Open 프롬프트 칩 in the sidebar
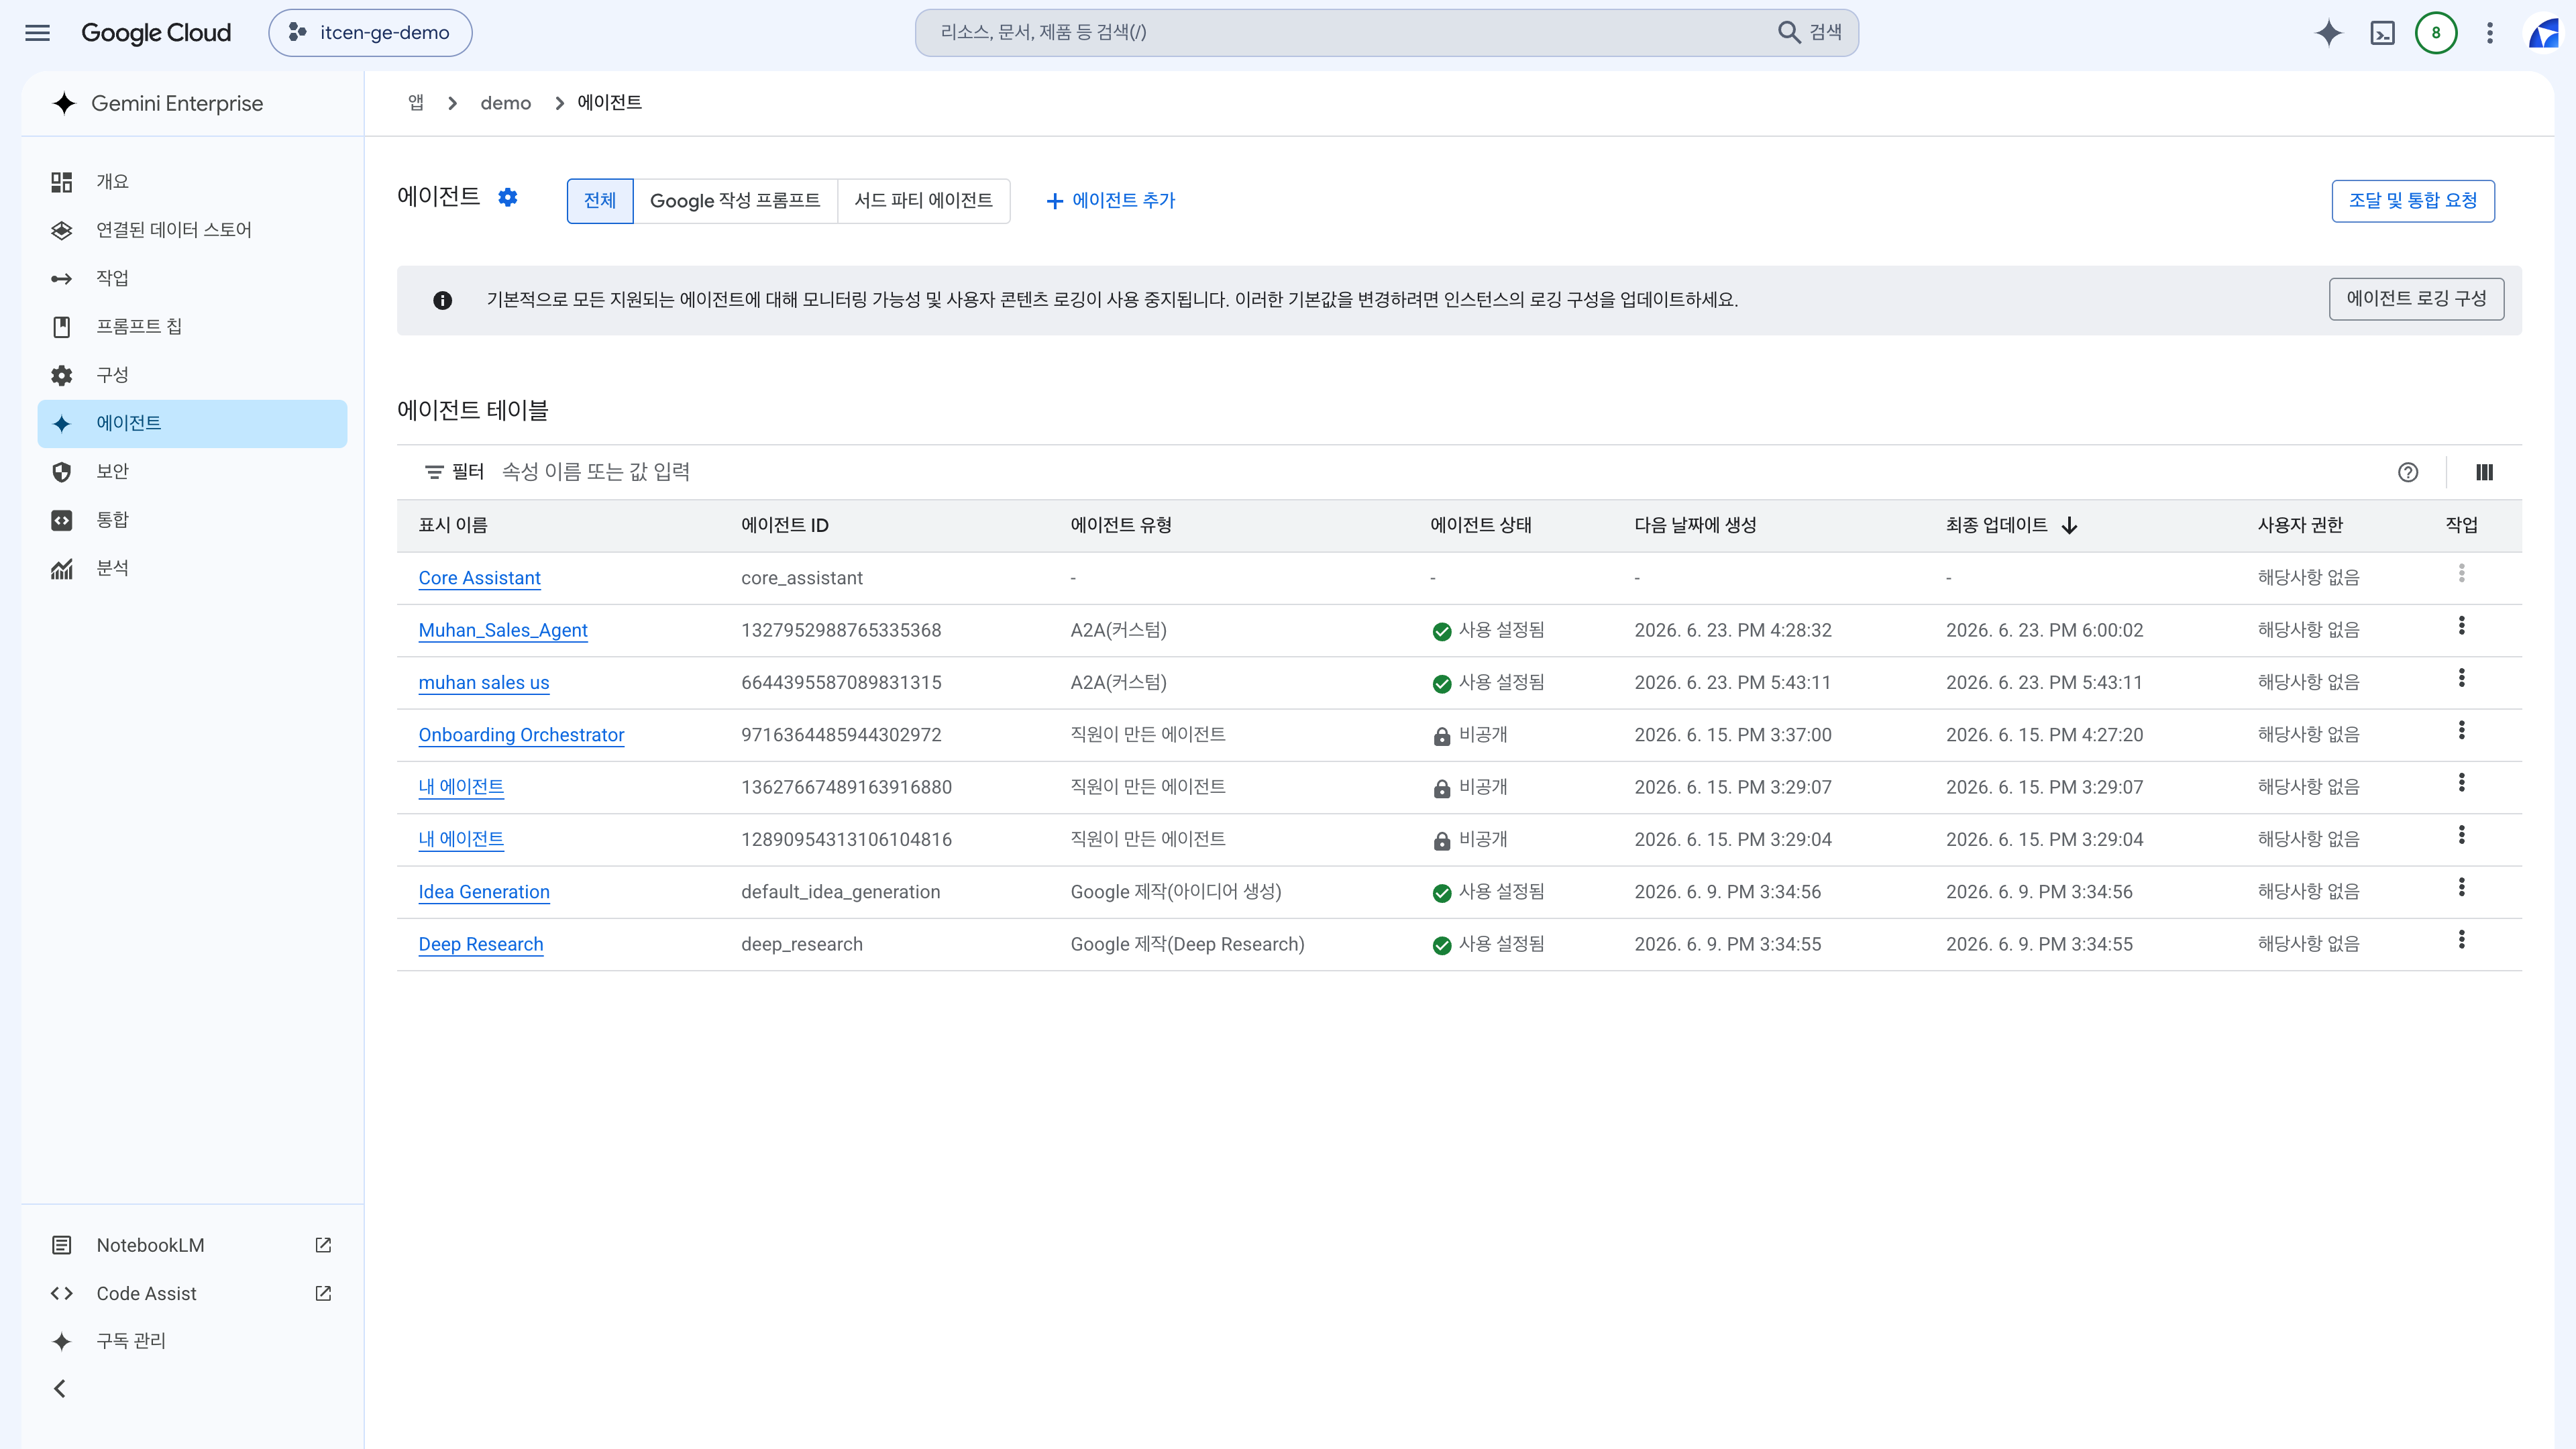This screenshot has height=1449, width=2576. coord(192,326)
